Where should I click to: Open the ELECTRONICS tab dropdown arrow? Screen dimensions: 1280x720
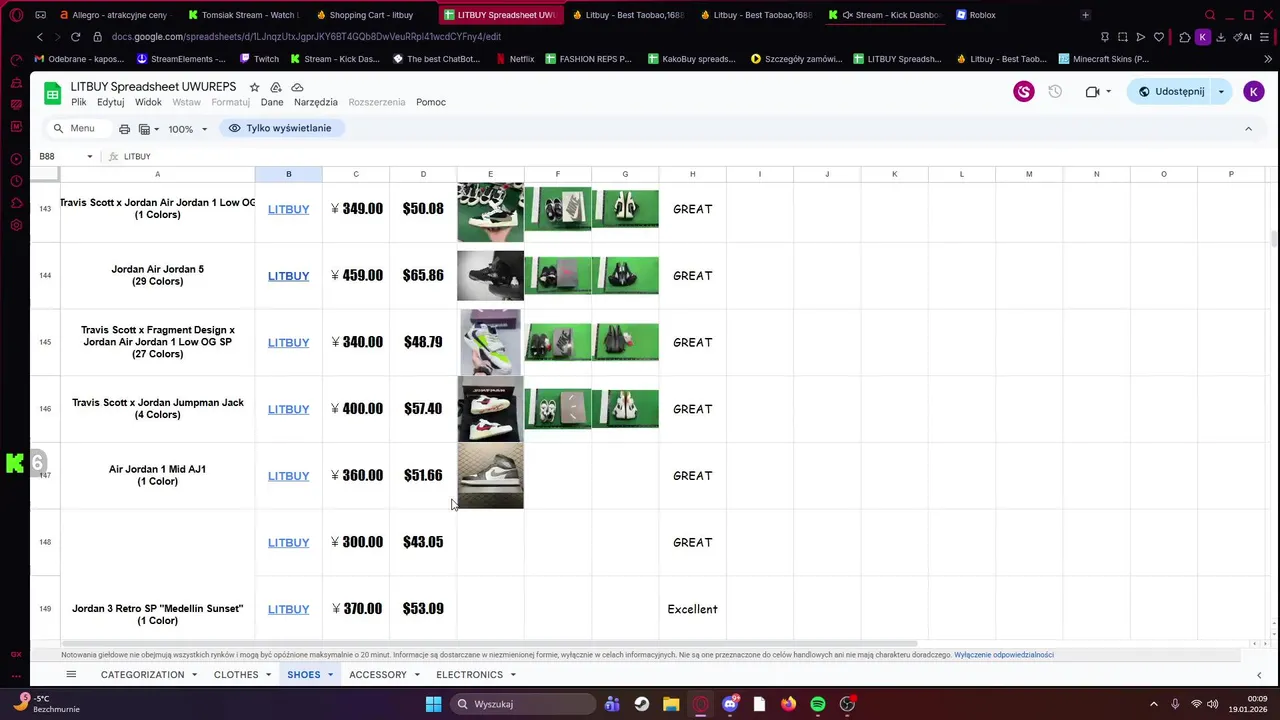click(513, 675)
